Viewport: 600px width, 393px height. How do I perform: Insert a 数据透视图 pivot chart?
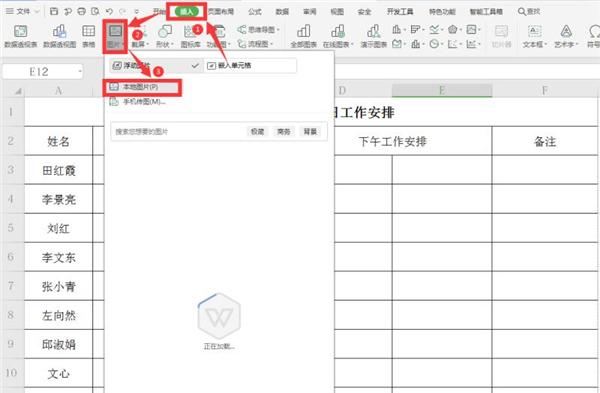tap(60, 36)
